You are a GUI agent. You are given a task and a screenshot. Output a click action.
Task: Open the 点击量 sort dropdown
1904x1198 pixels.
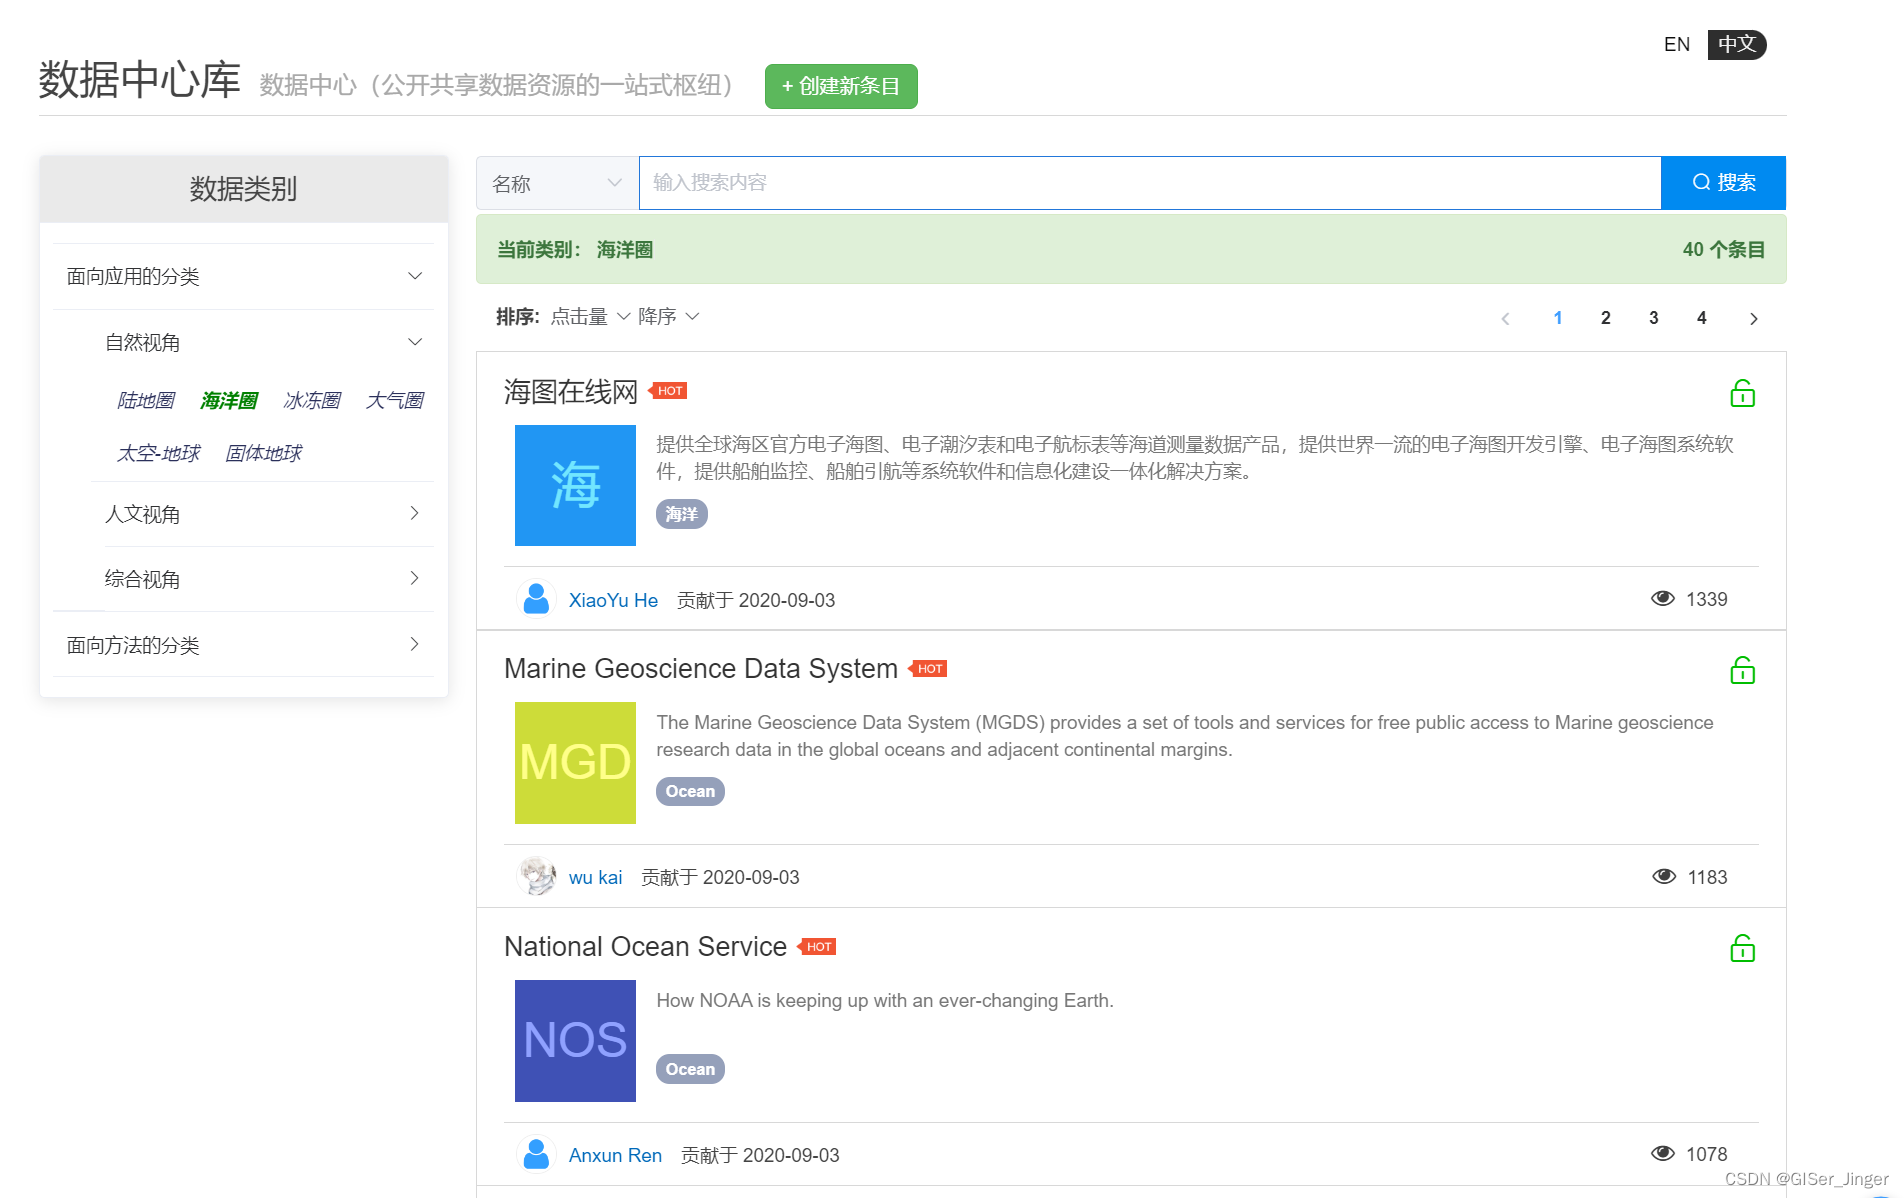[x=590, y=317]
